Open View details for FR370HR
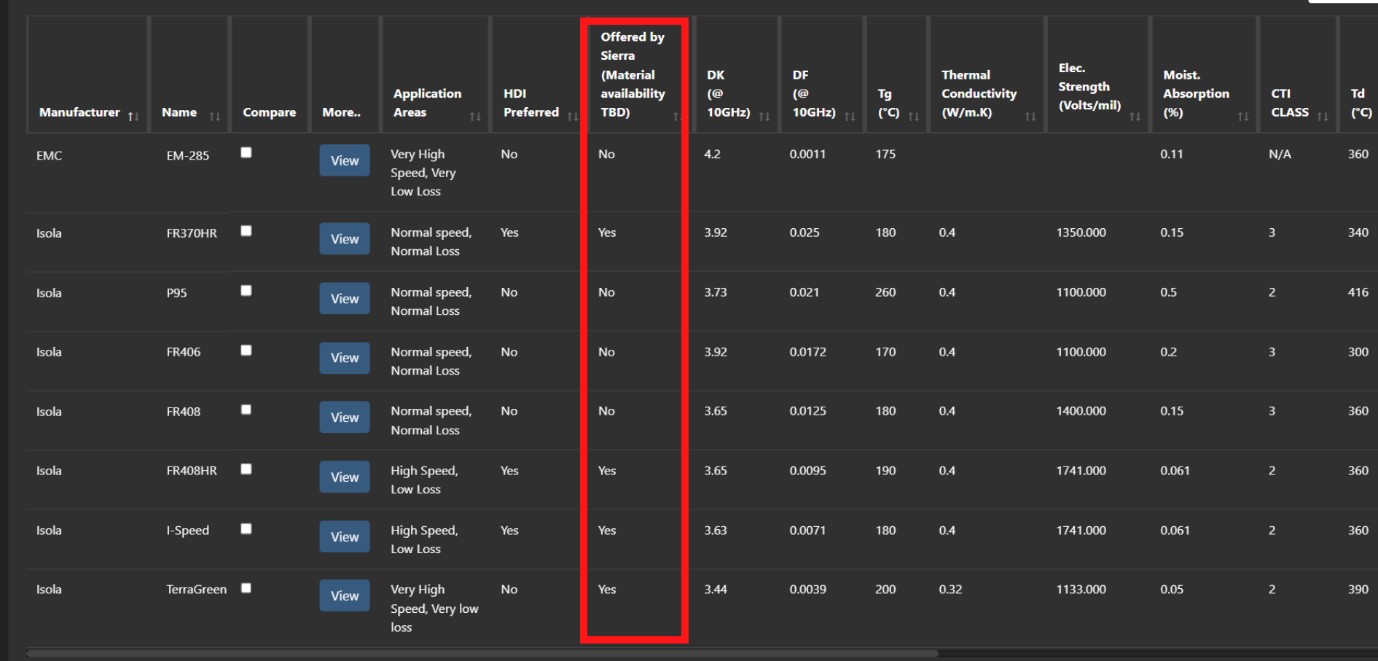The width and height of the screenshot is (1378, 661). pyautogui.click(x=345, y=238)
